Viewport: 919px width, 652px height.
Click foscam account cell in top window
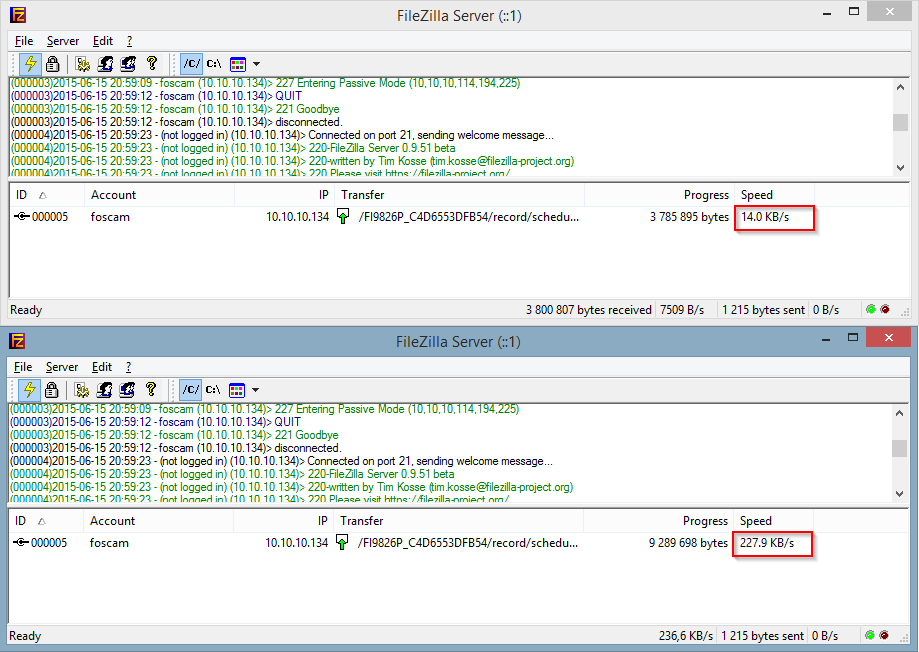tap(110, 217)
